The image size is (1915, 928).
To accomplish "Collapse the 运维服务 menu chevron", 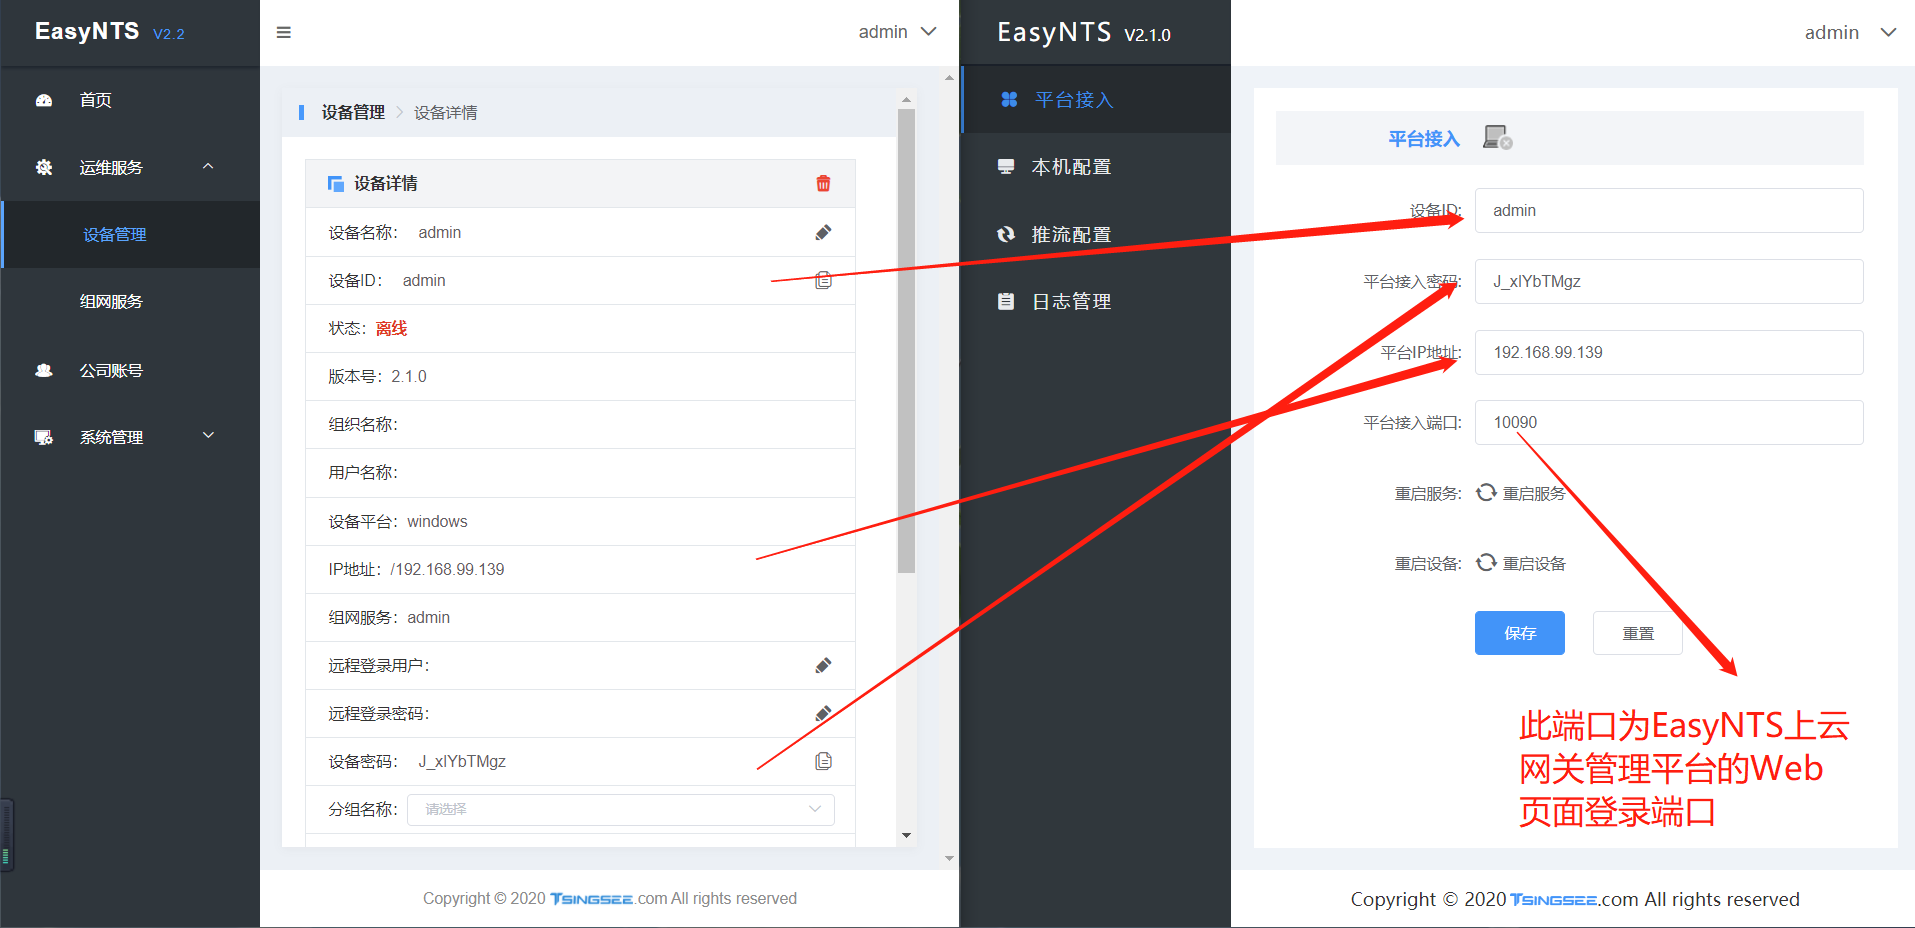I will tap(208, 166).
